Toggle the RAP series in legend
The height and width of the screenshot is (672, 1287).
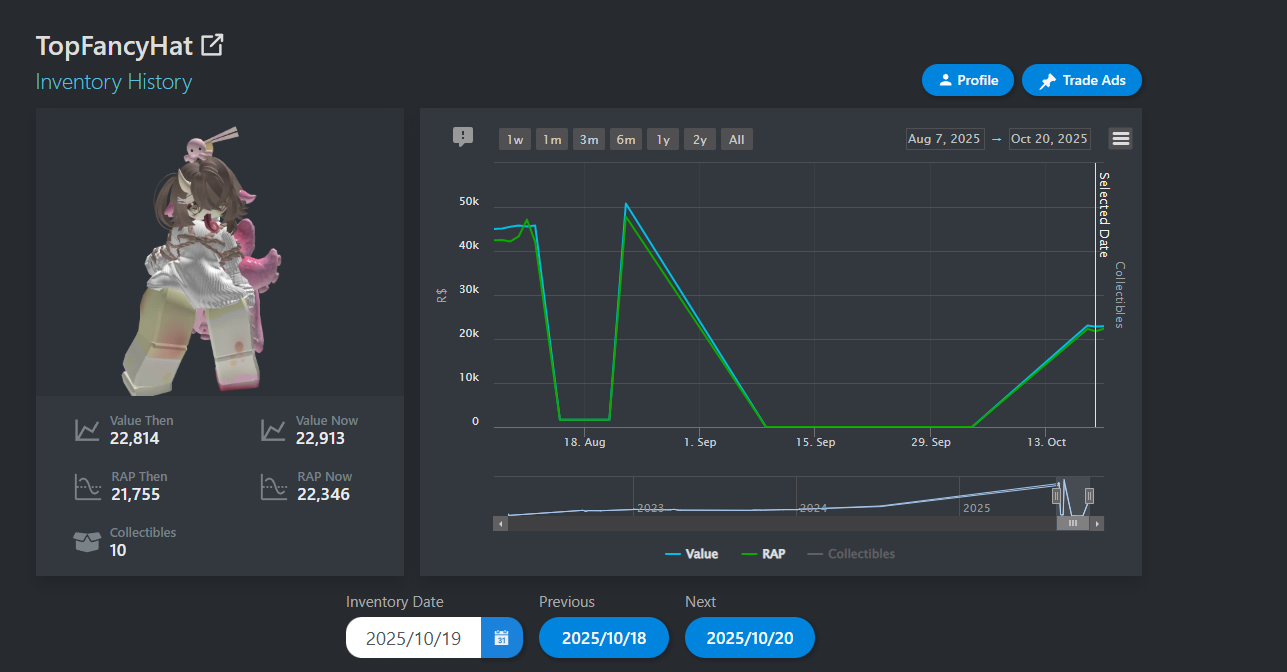point(764,553)
